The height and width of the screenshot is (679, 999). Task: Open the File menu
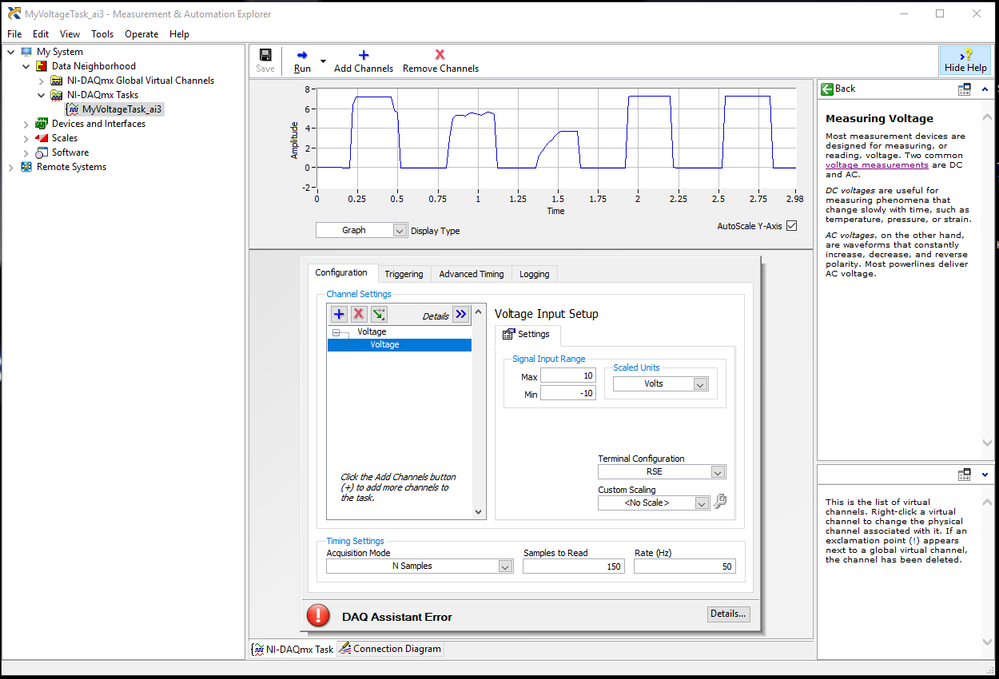[14, 34]
